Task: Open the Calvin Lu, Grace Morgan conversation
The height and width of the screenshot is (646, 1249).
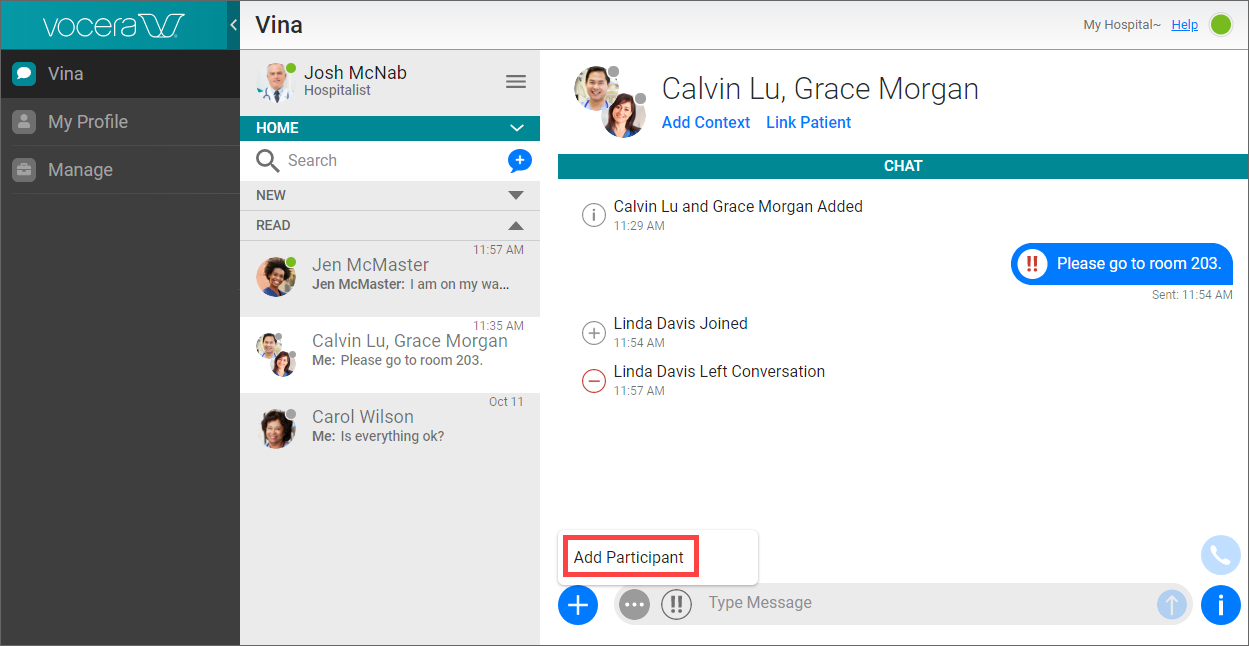Action: point(390,355)
